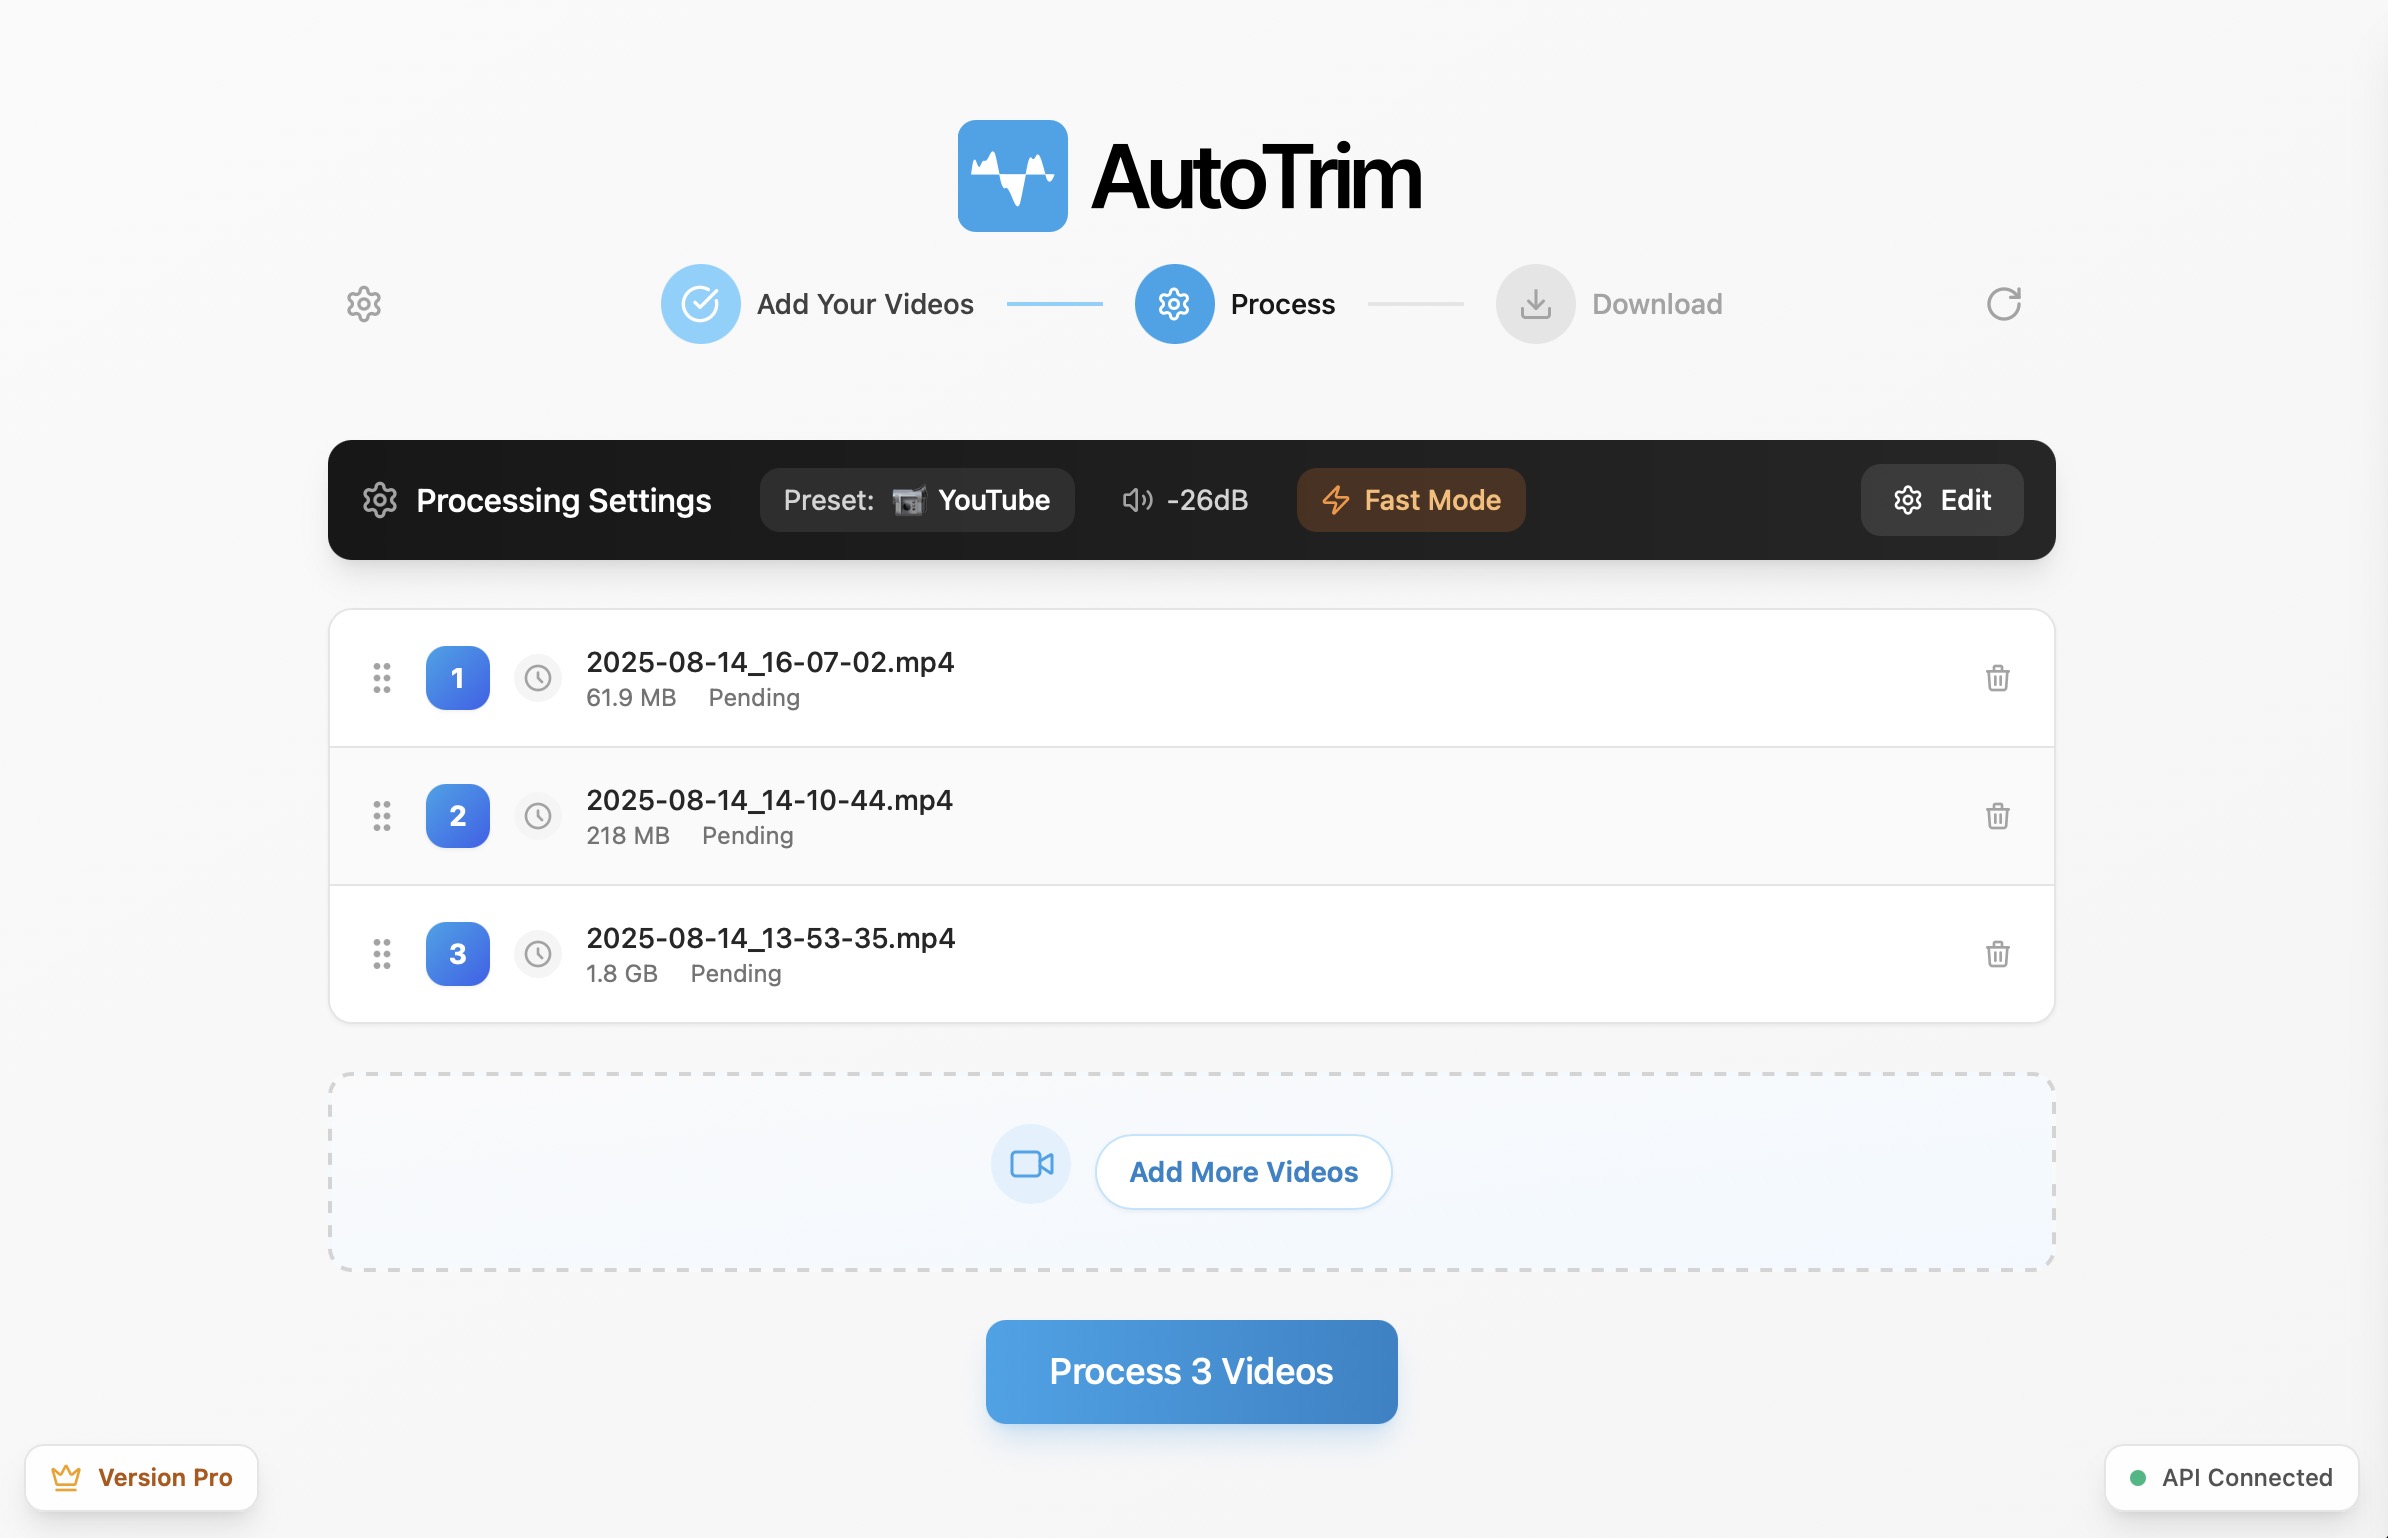Click the Processing Settings gear icon

tap(380, 500)
